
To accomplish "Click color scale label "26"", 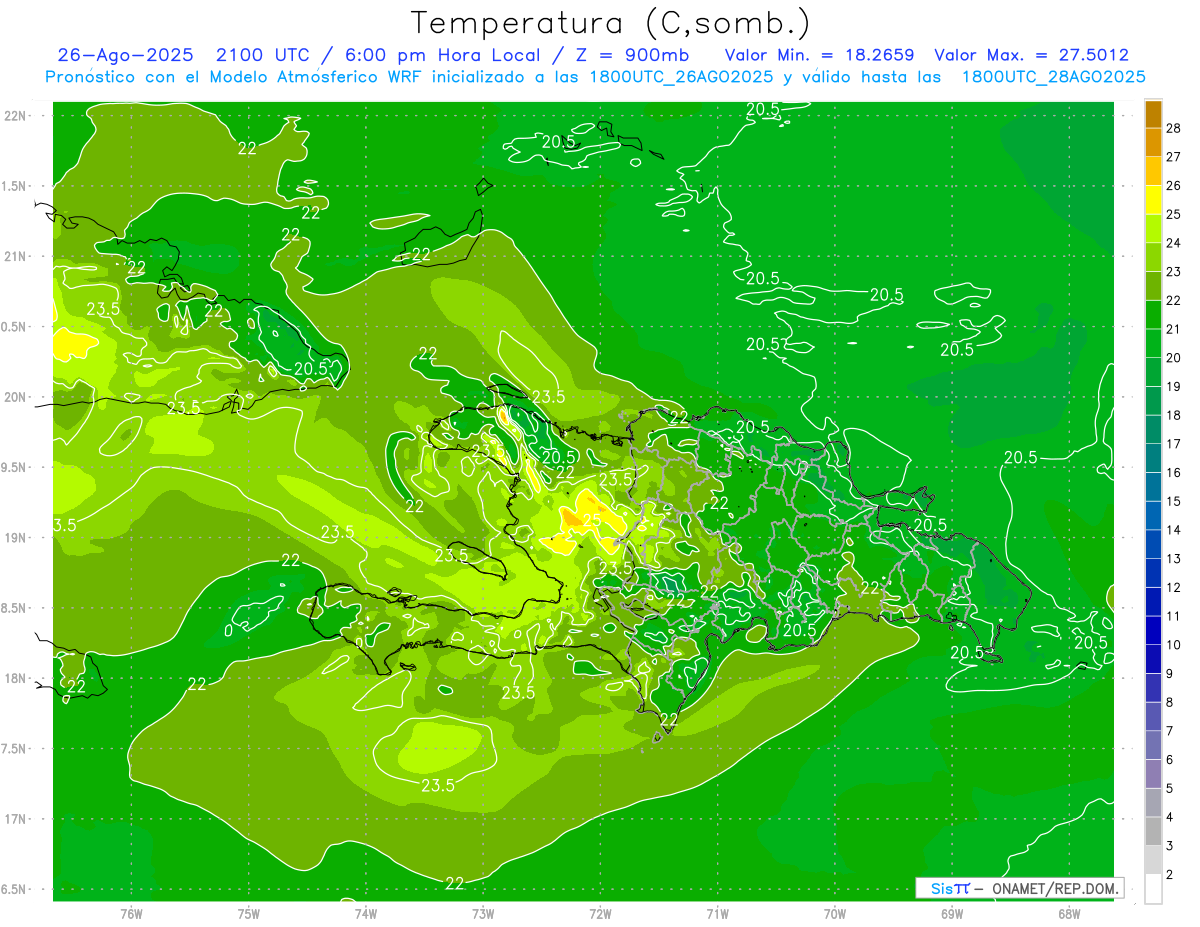I will coord(1174,186).
